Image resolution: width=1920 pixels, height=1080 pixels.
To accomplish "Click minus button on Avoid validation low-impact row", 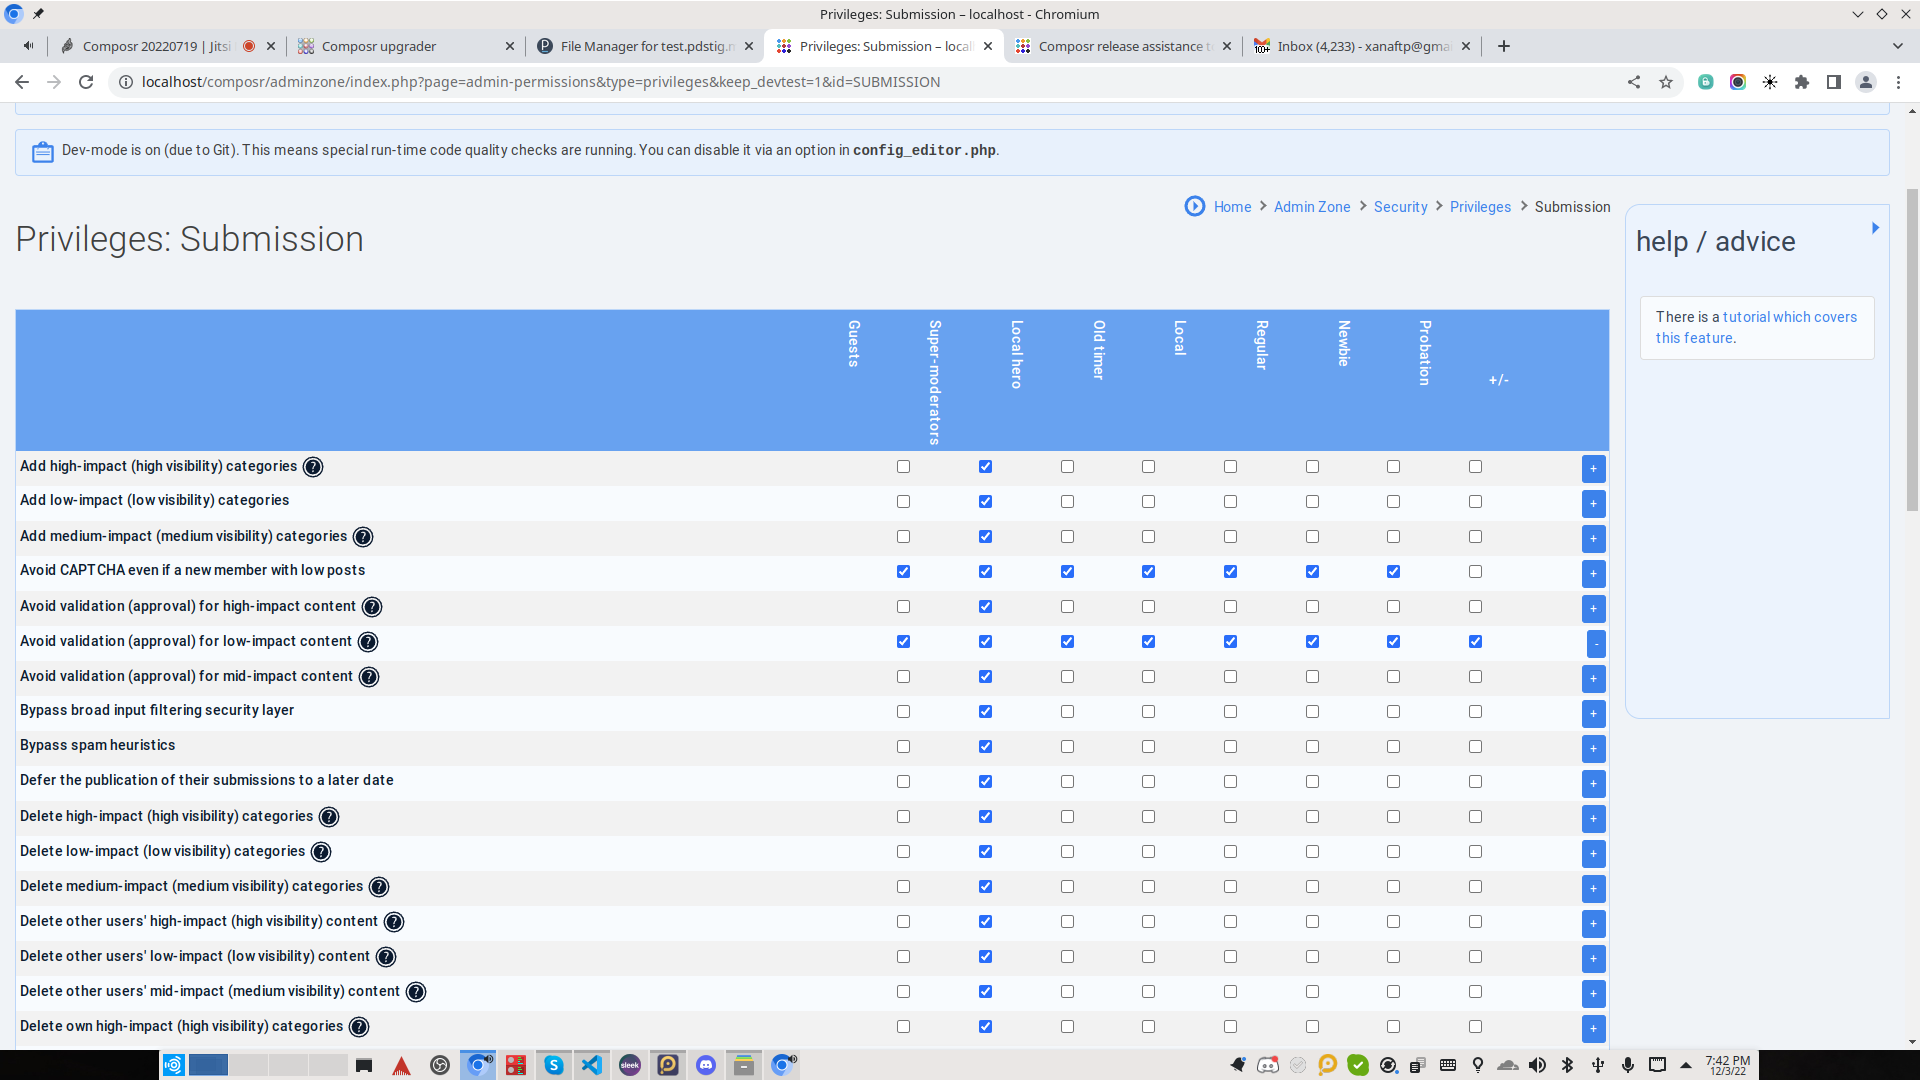I will 1596,643.
